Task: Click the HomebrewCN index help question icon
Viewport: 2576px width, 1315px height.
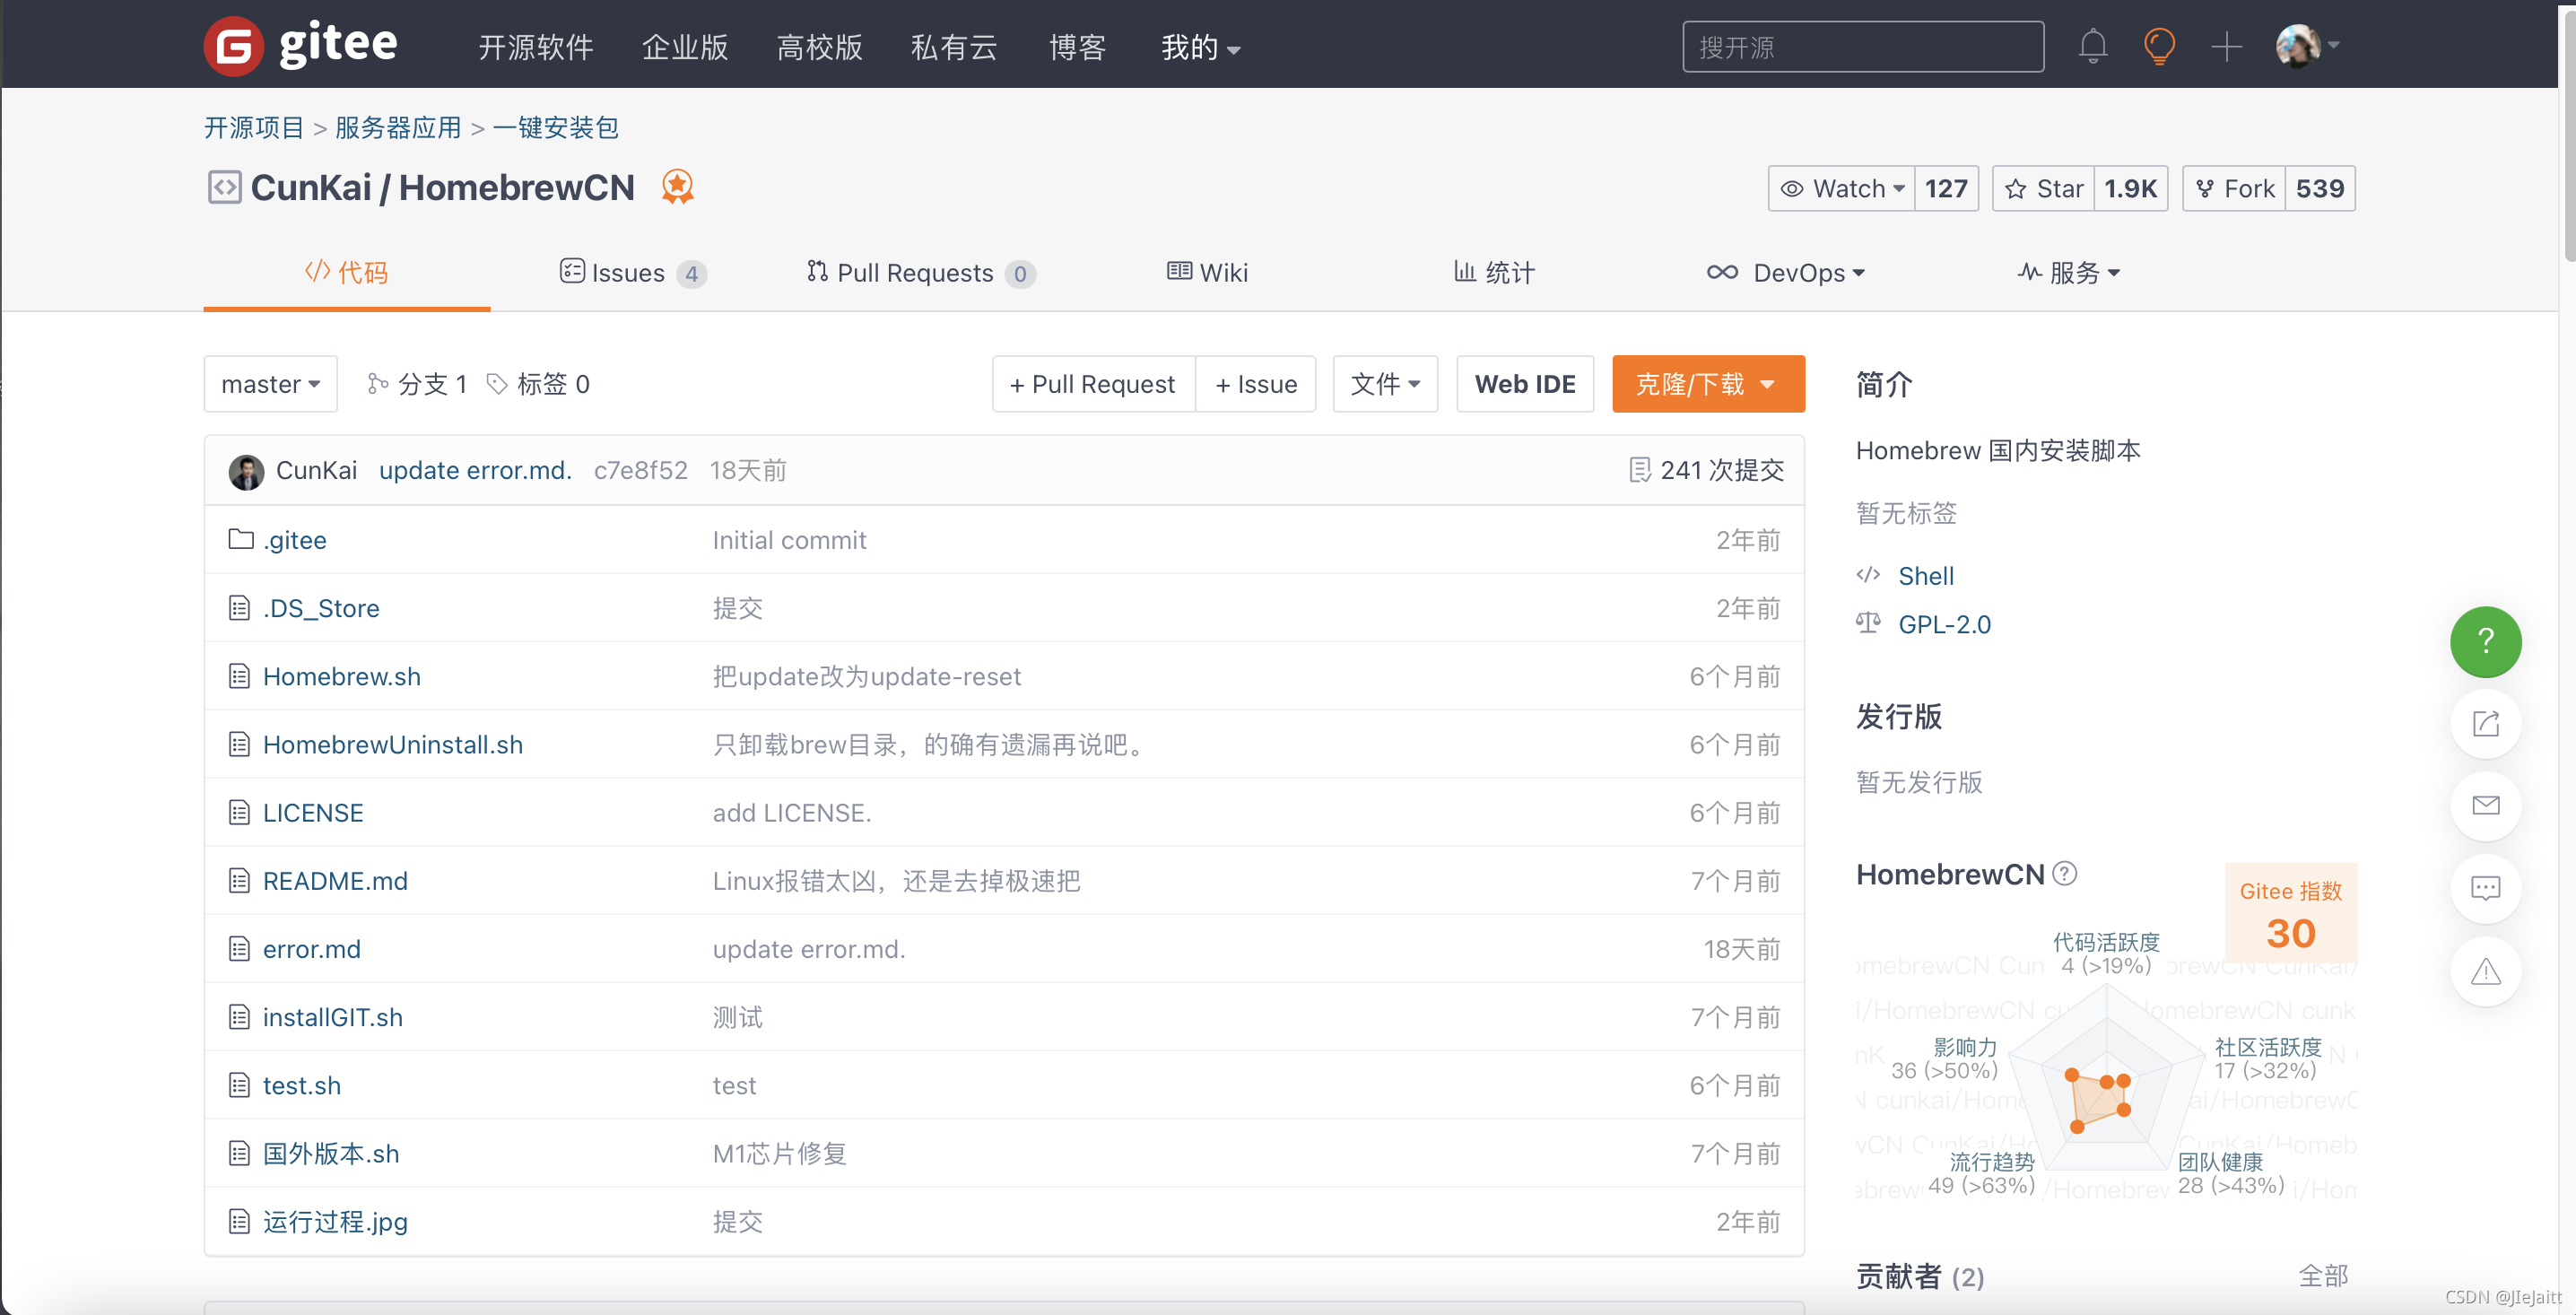Action: point(2064,873)
